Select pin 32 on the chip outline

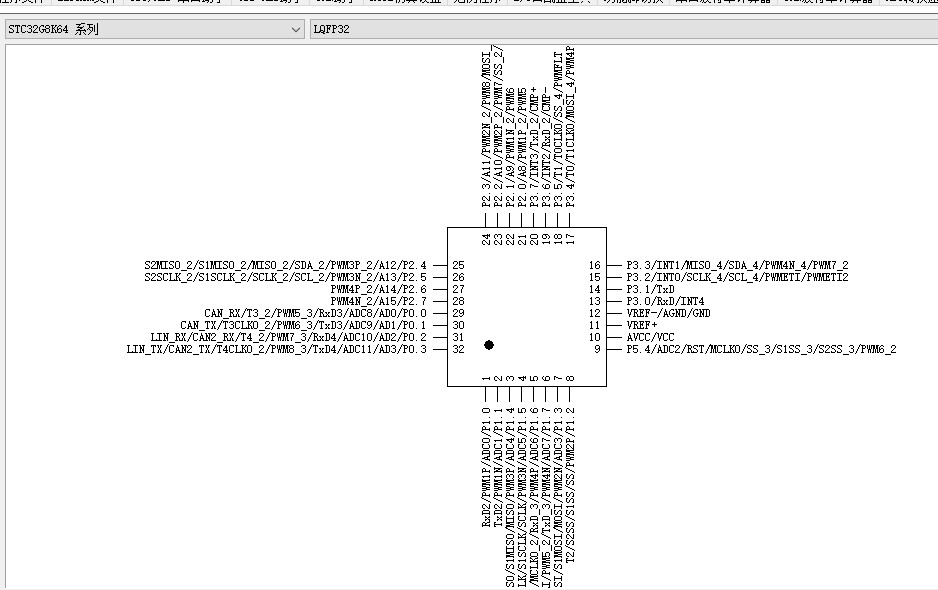coord(458,349)
